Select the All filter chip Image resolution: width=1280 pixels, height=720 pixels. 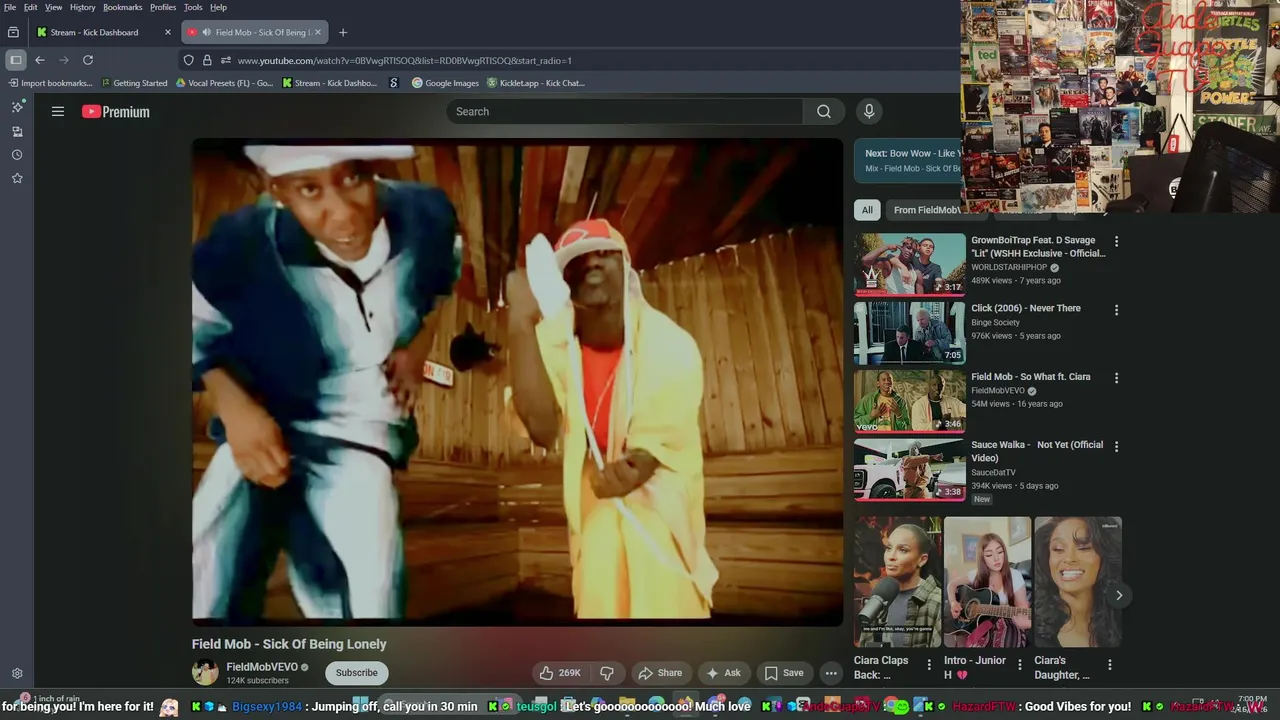point(867,210)
